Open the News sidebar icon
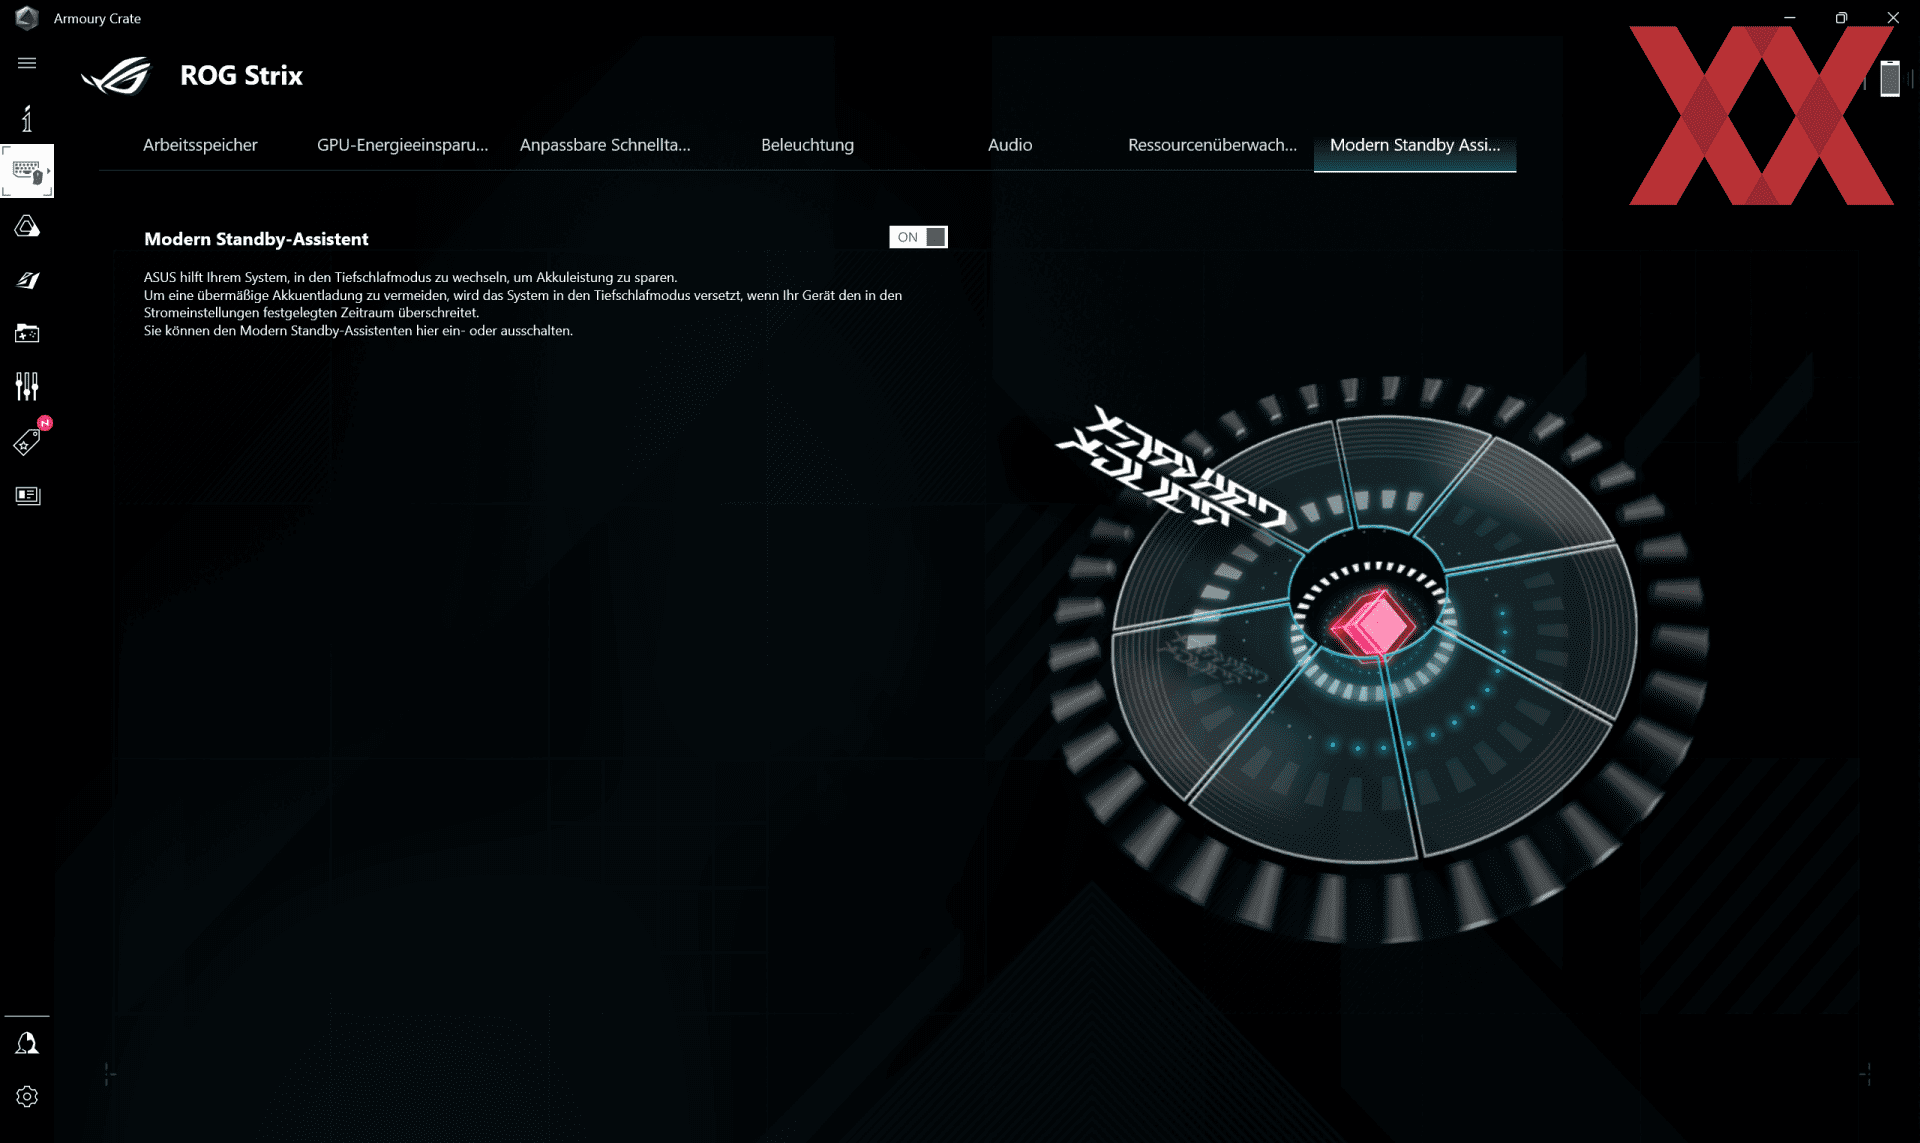 (x=27, y=496)
